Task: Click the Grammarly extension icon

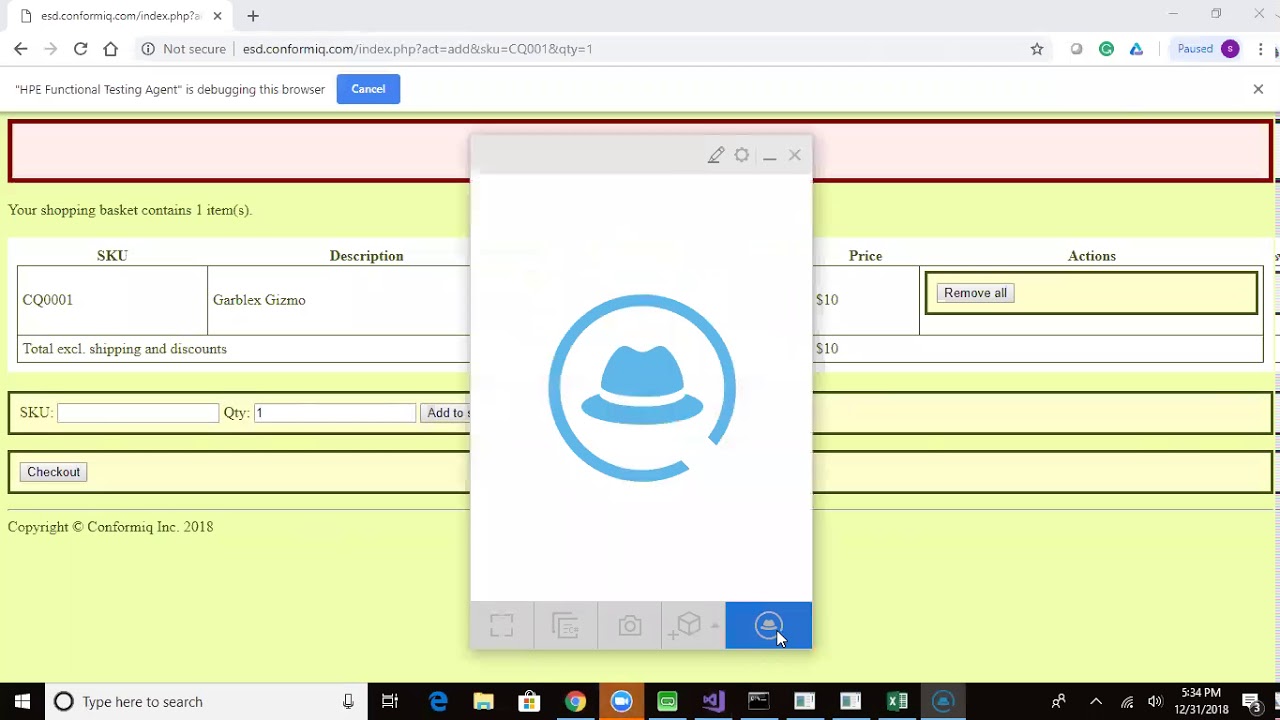Action: coord(1107,49)
